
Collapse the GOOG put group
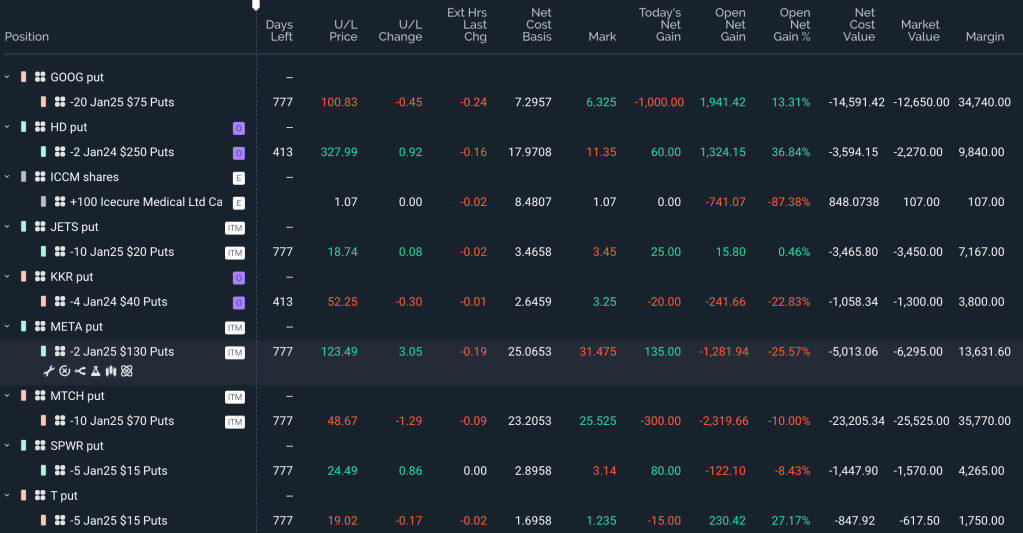pos(7,77)
